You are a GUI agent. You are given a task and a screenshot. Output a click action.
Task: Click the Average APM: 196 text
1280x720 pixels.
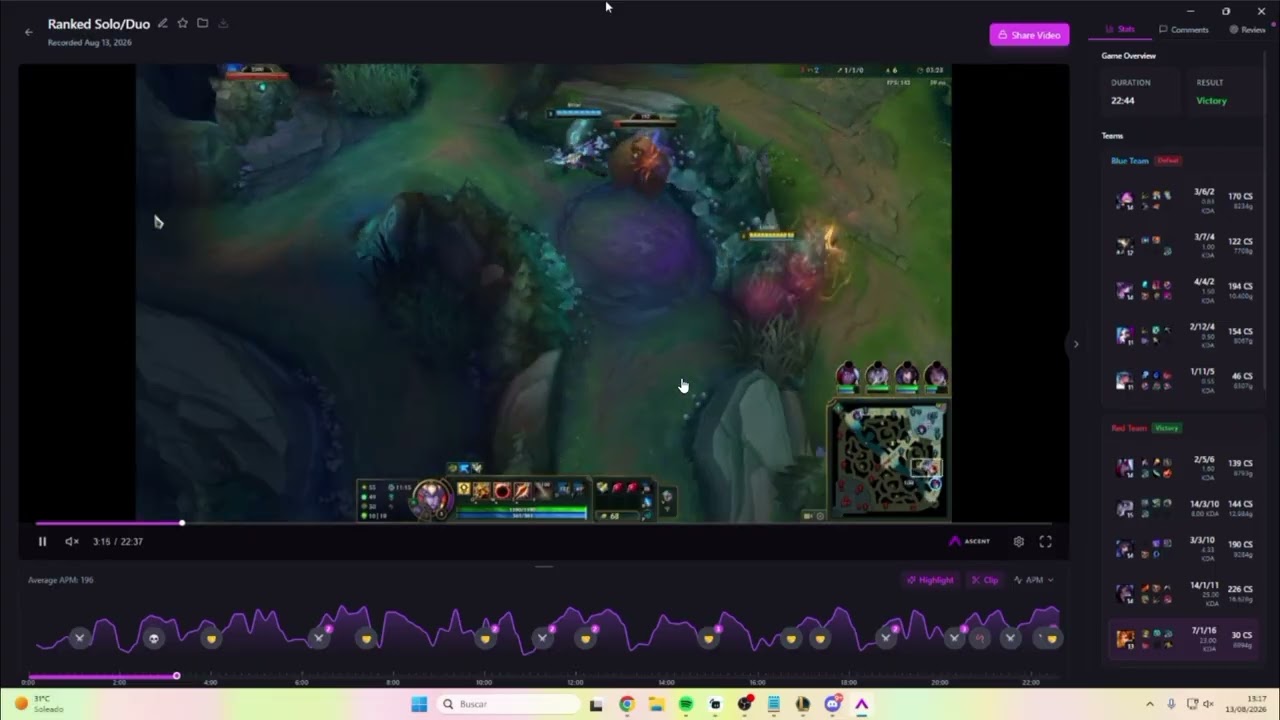pyautogui.click(x=60, y=580)
